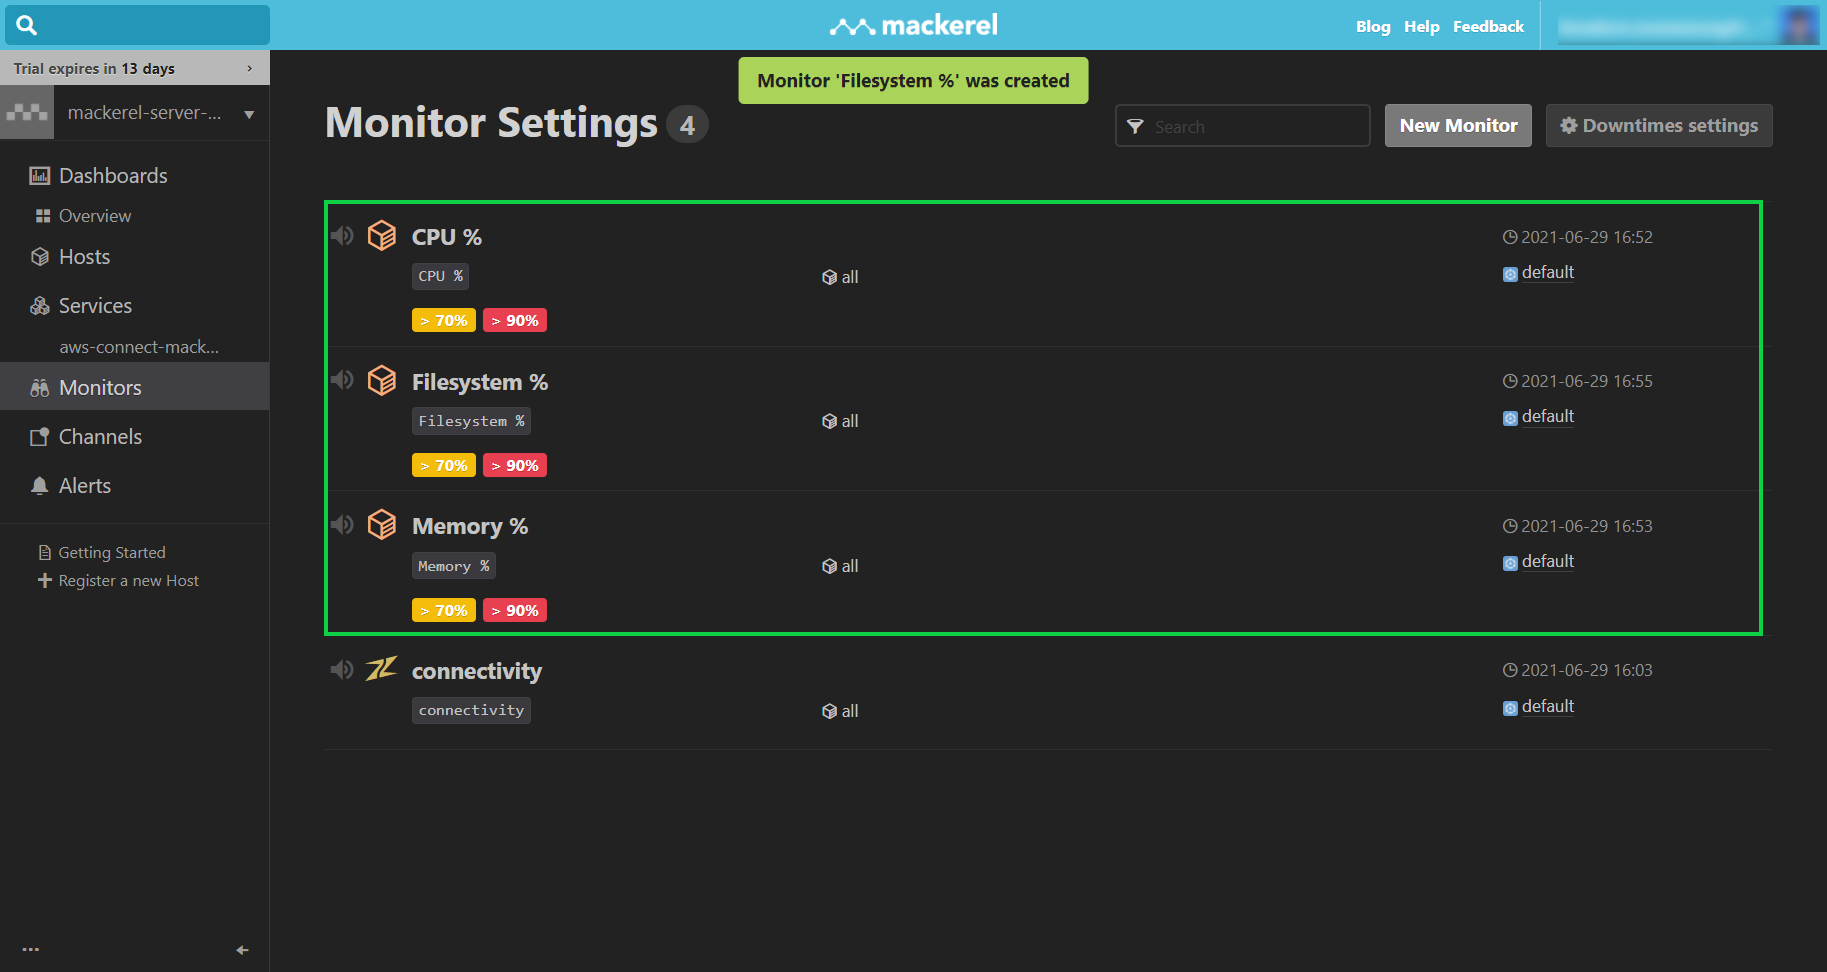Open the Help menu in top bar

(1421, 26)
